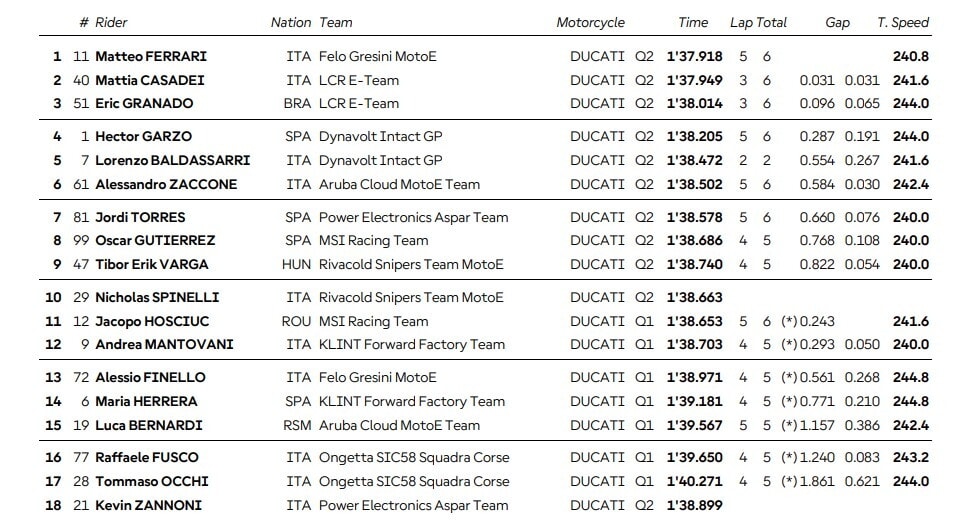This screenshot has width=975, height=522.
Task: Click the T. Speed column header
Action: tap(903, 22)
